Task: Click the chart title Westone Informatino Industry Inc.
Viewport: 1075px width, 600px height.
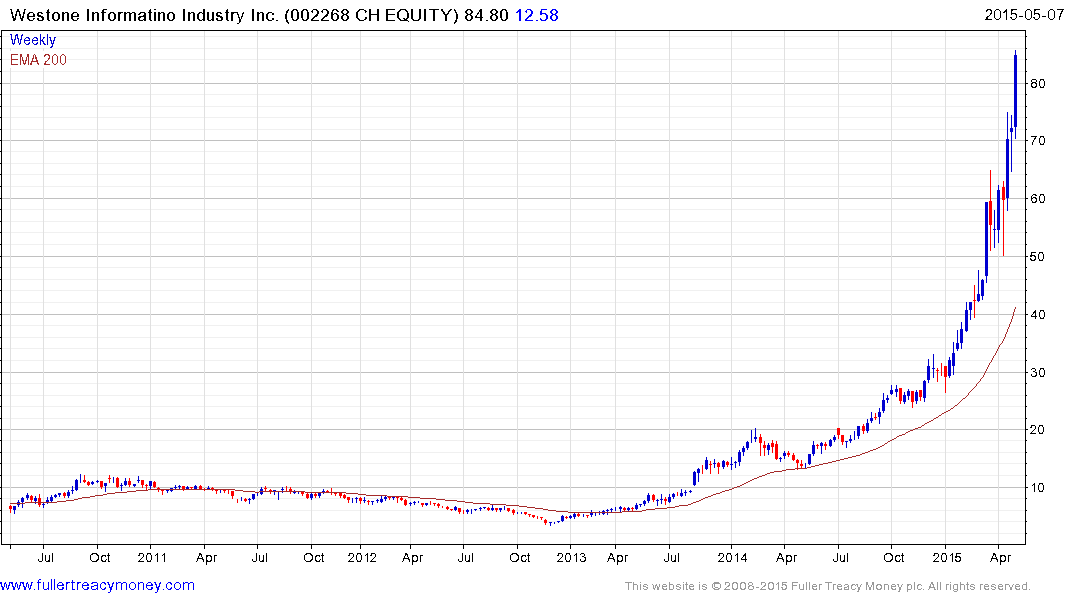Action: (144, 15)
